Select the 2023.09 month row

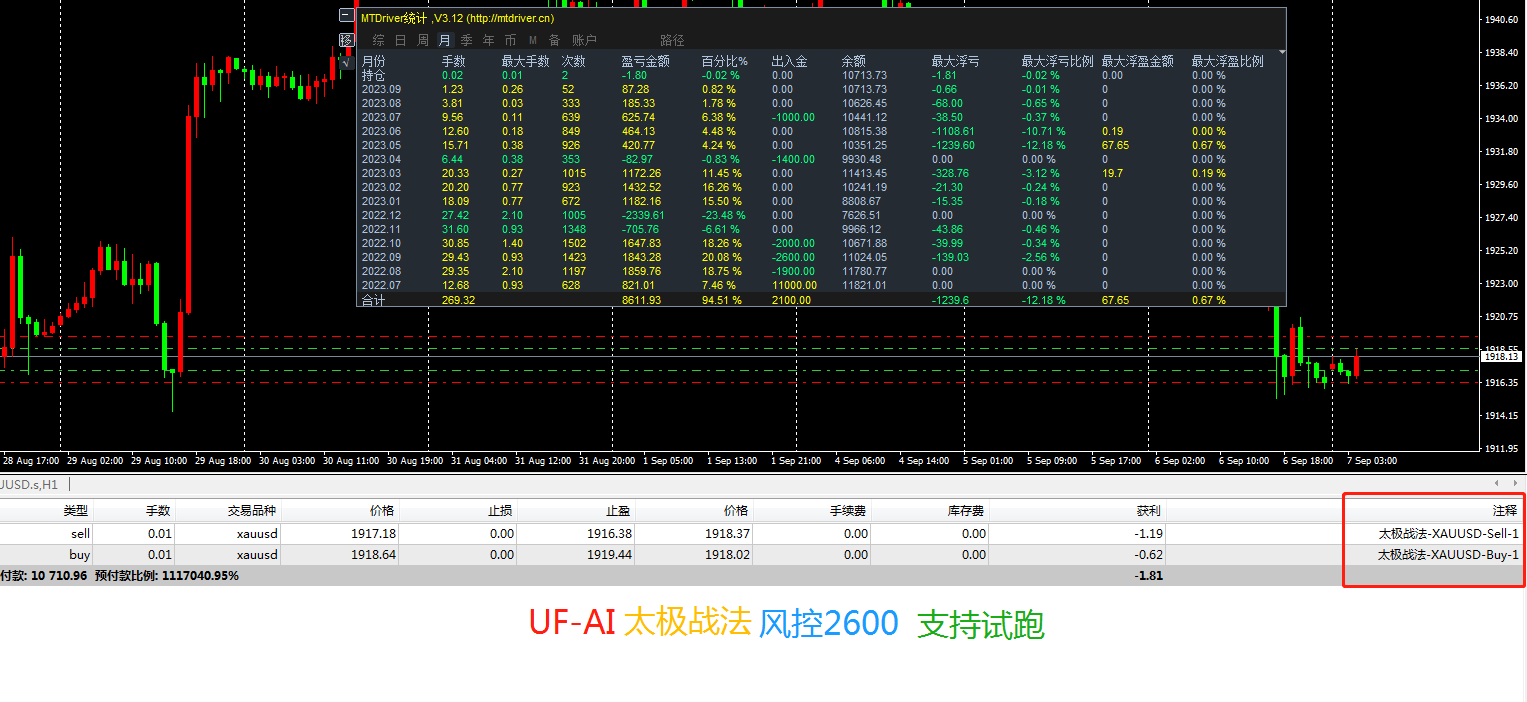point(821,89)
